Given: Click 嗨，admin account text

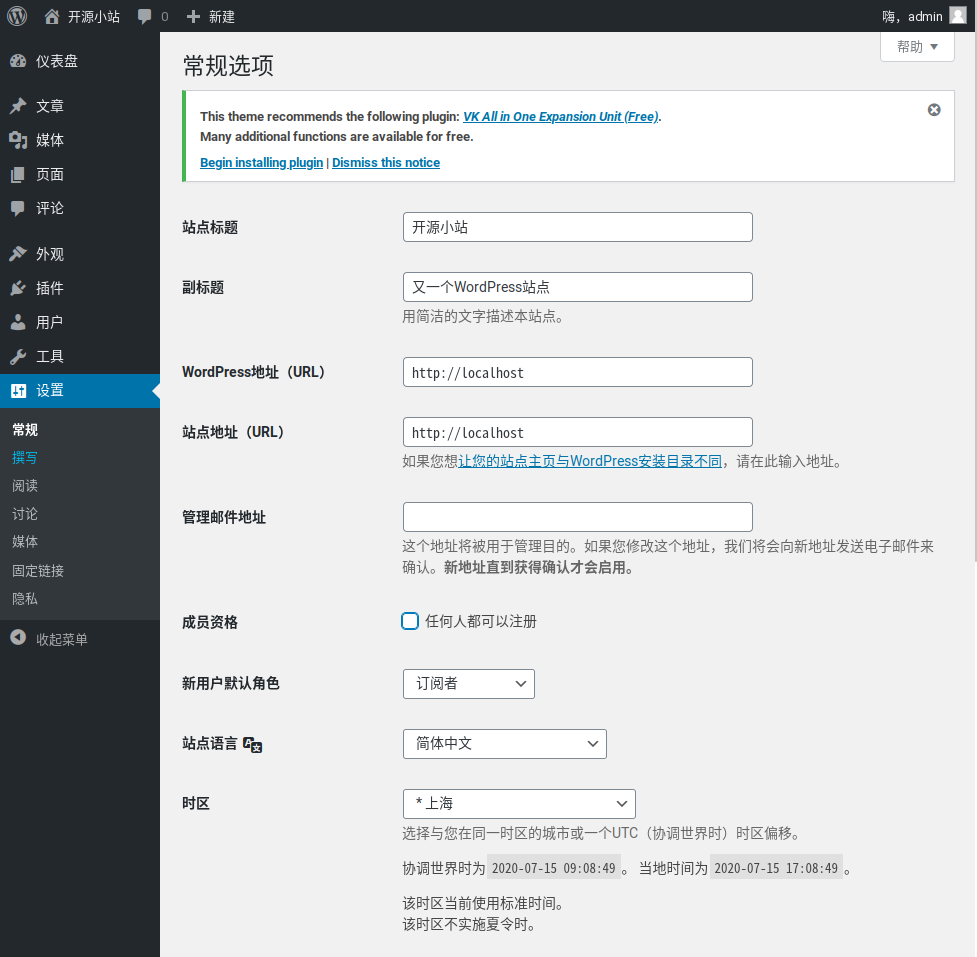Looking at the screenshot, I should pyautogui.click(x=912, y=17).
